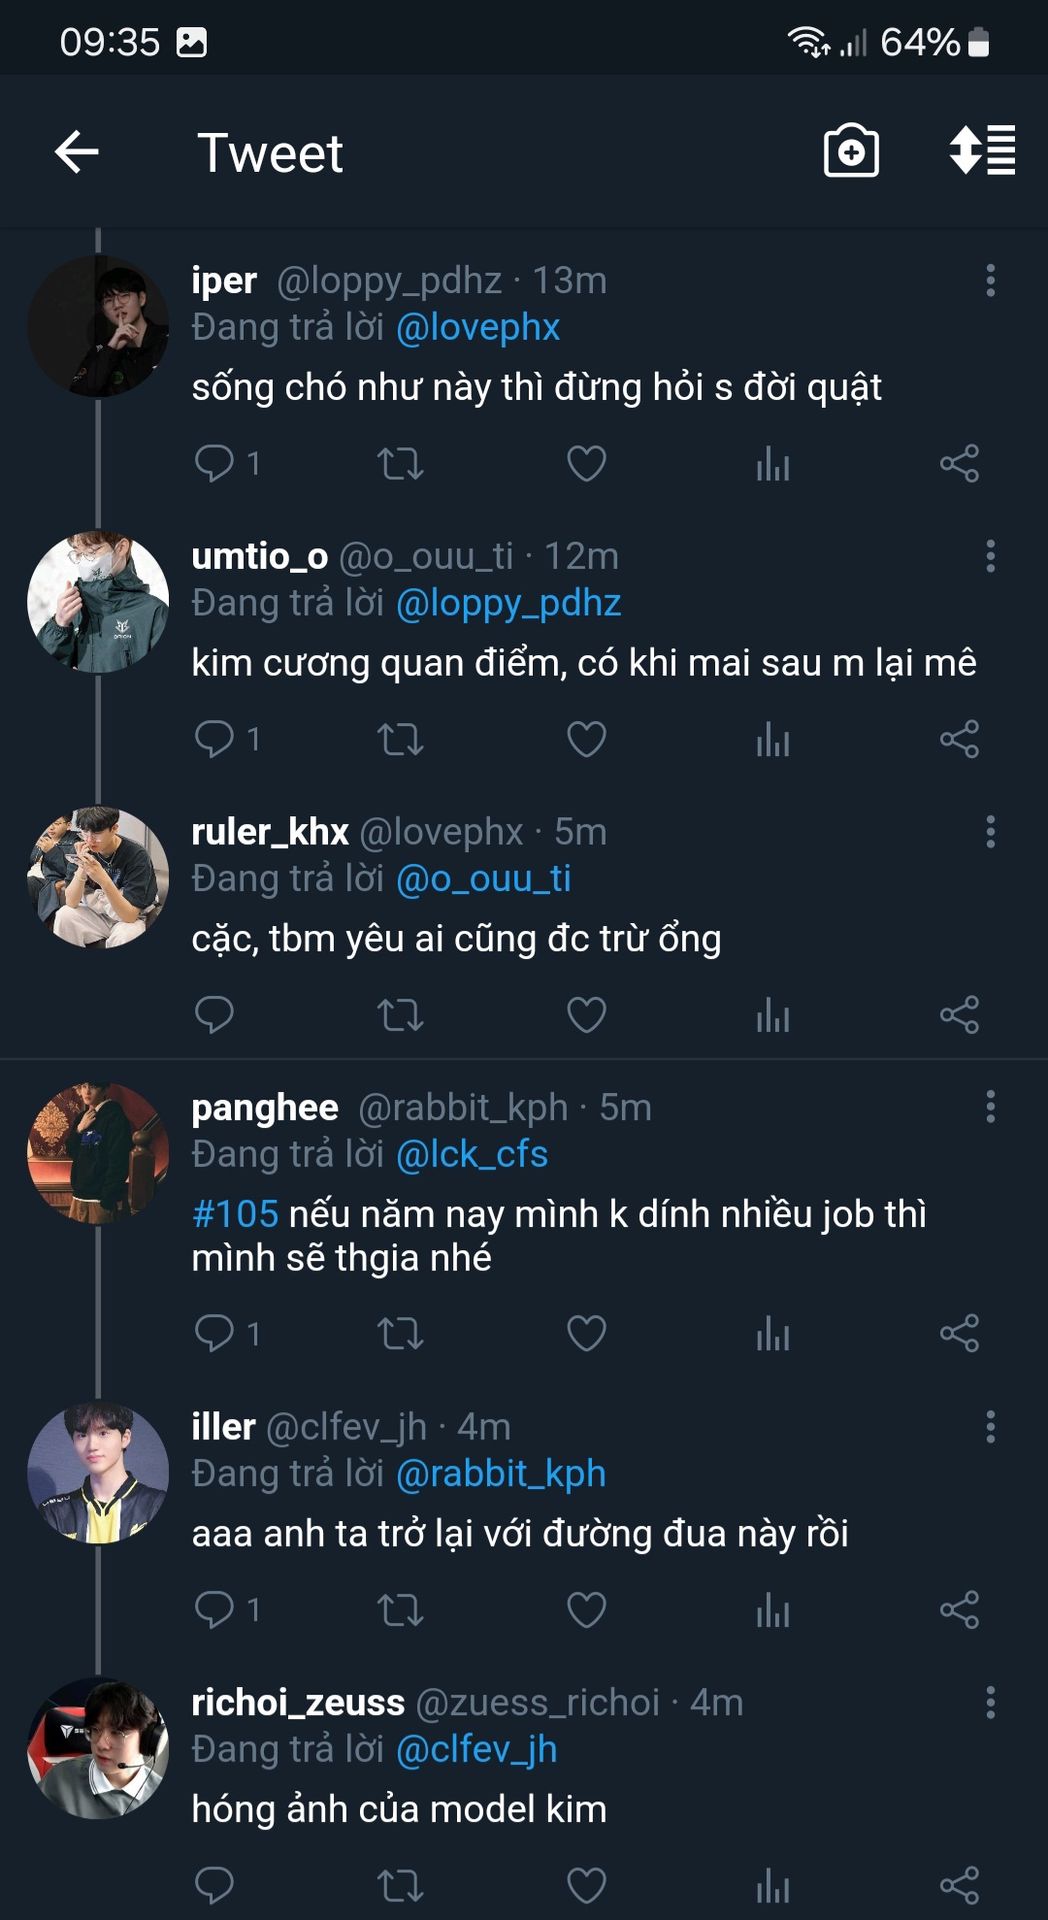
Task: Like ruler_khx's tweet
Action: point(586,1015)
